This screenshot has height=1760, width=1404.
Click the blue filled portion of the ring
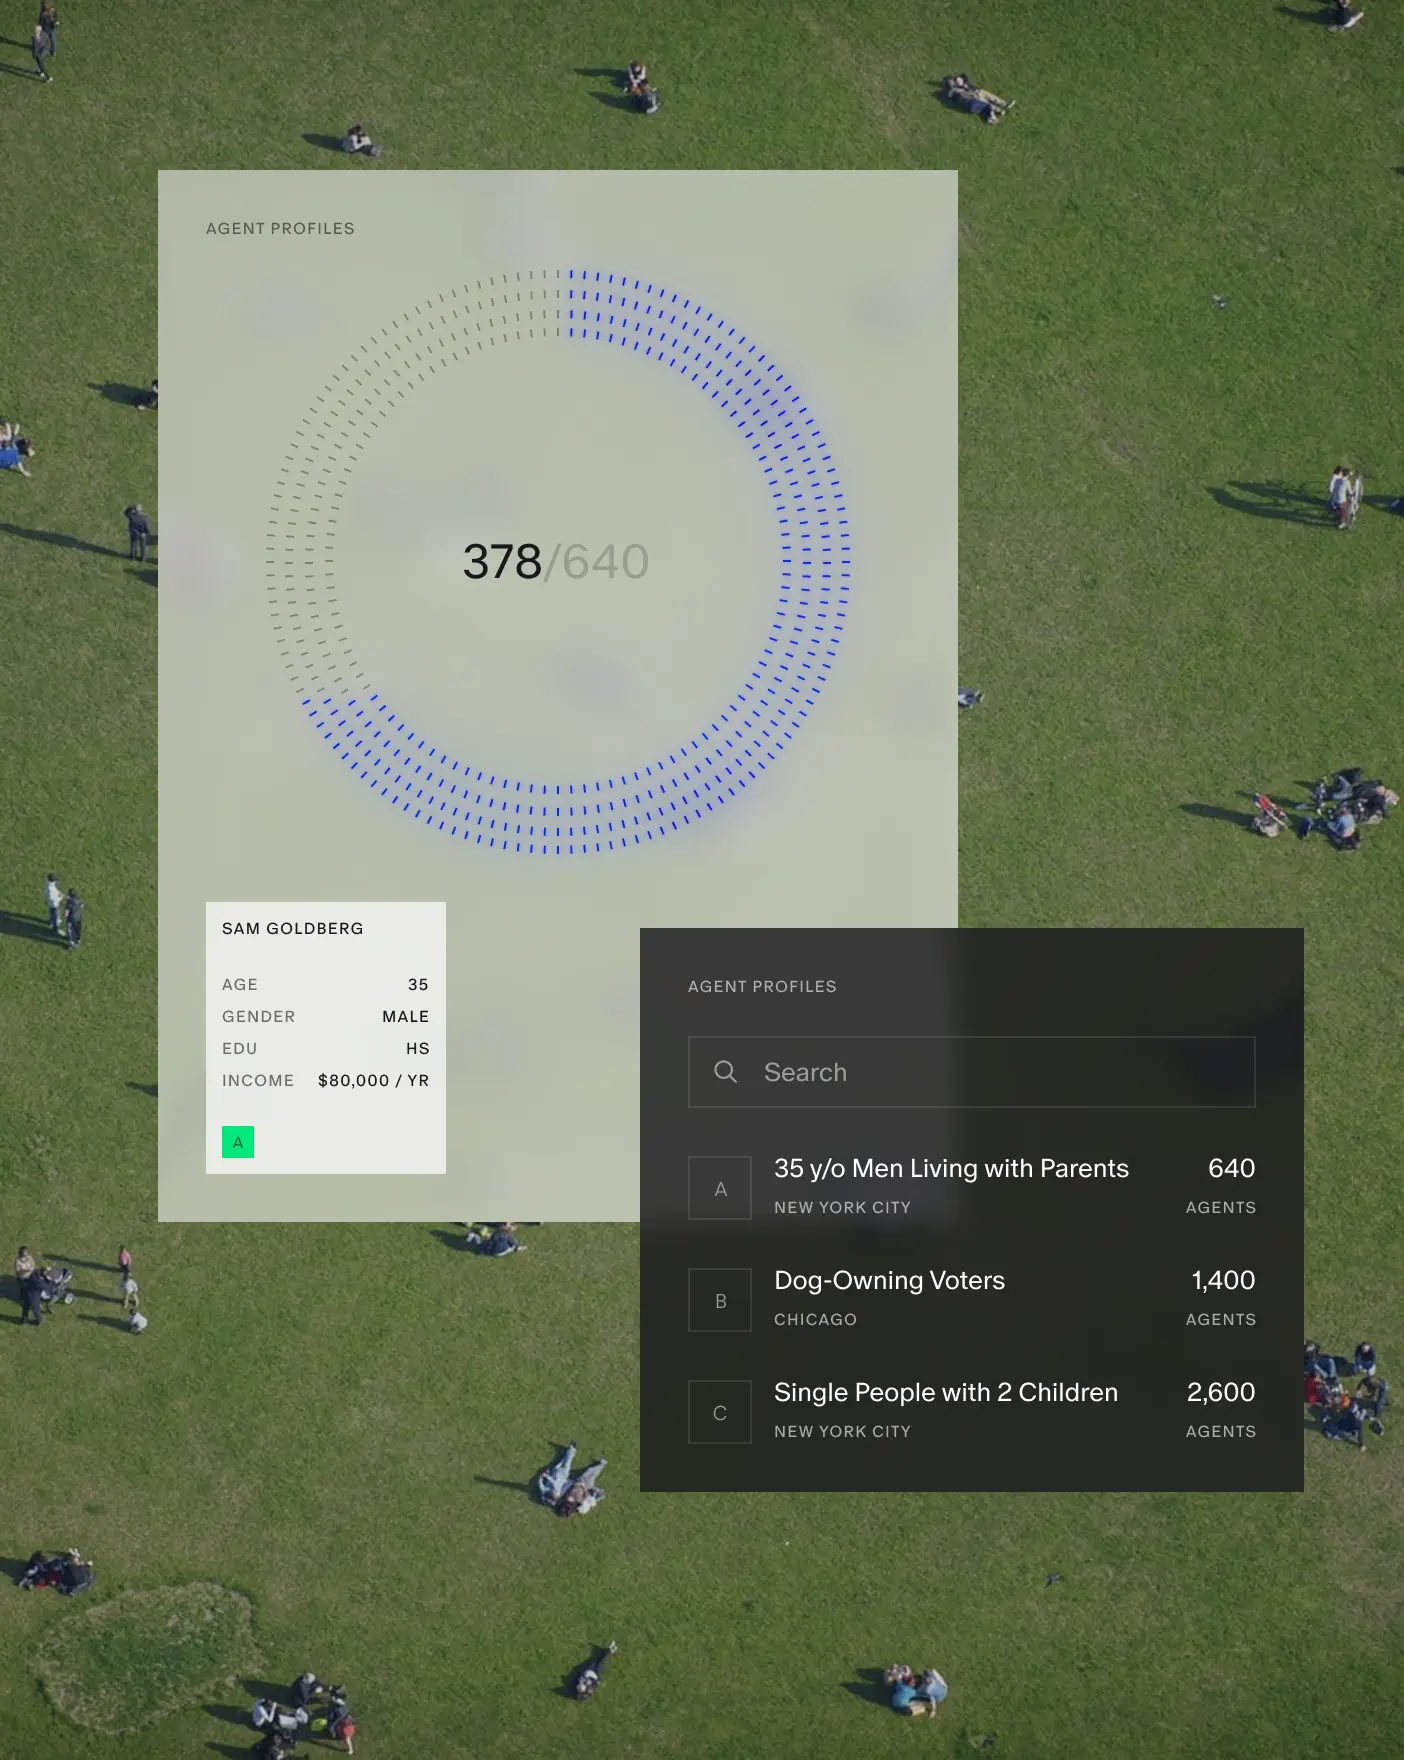tap(813, 560)
